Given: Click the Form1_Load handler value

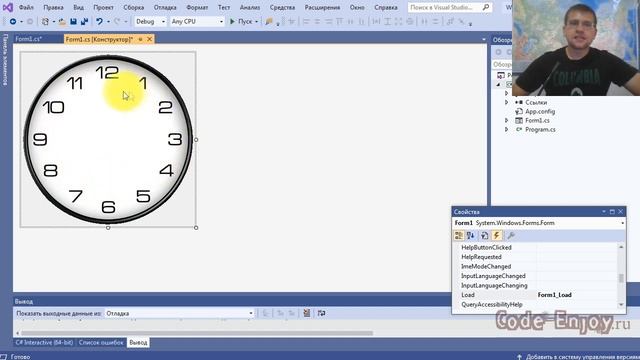Looking at the screenshot, I should tap(554, 295).
